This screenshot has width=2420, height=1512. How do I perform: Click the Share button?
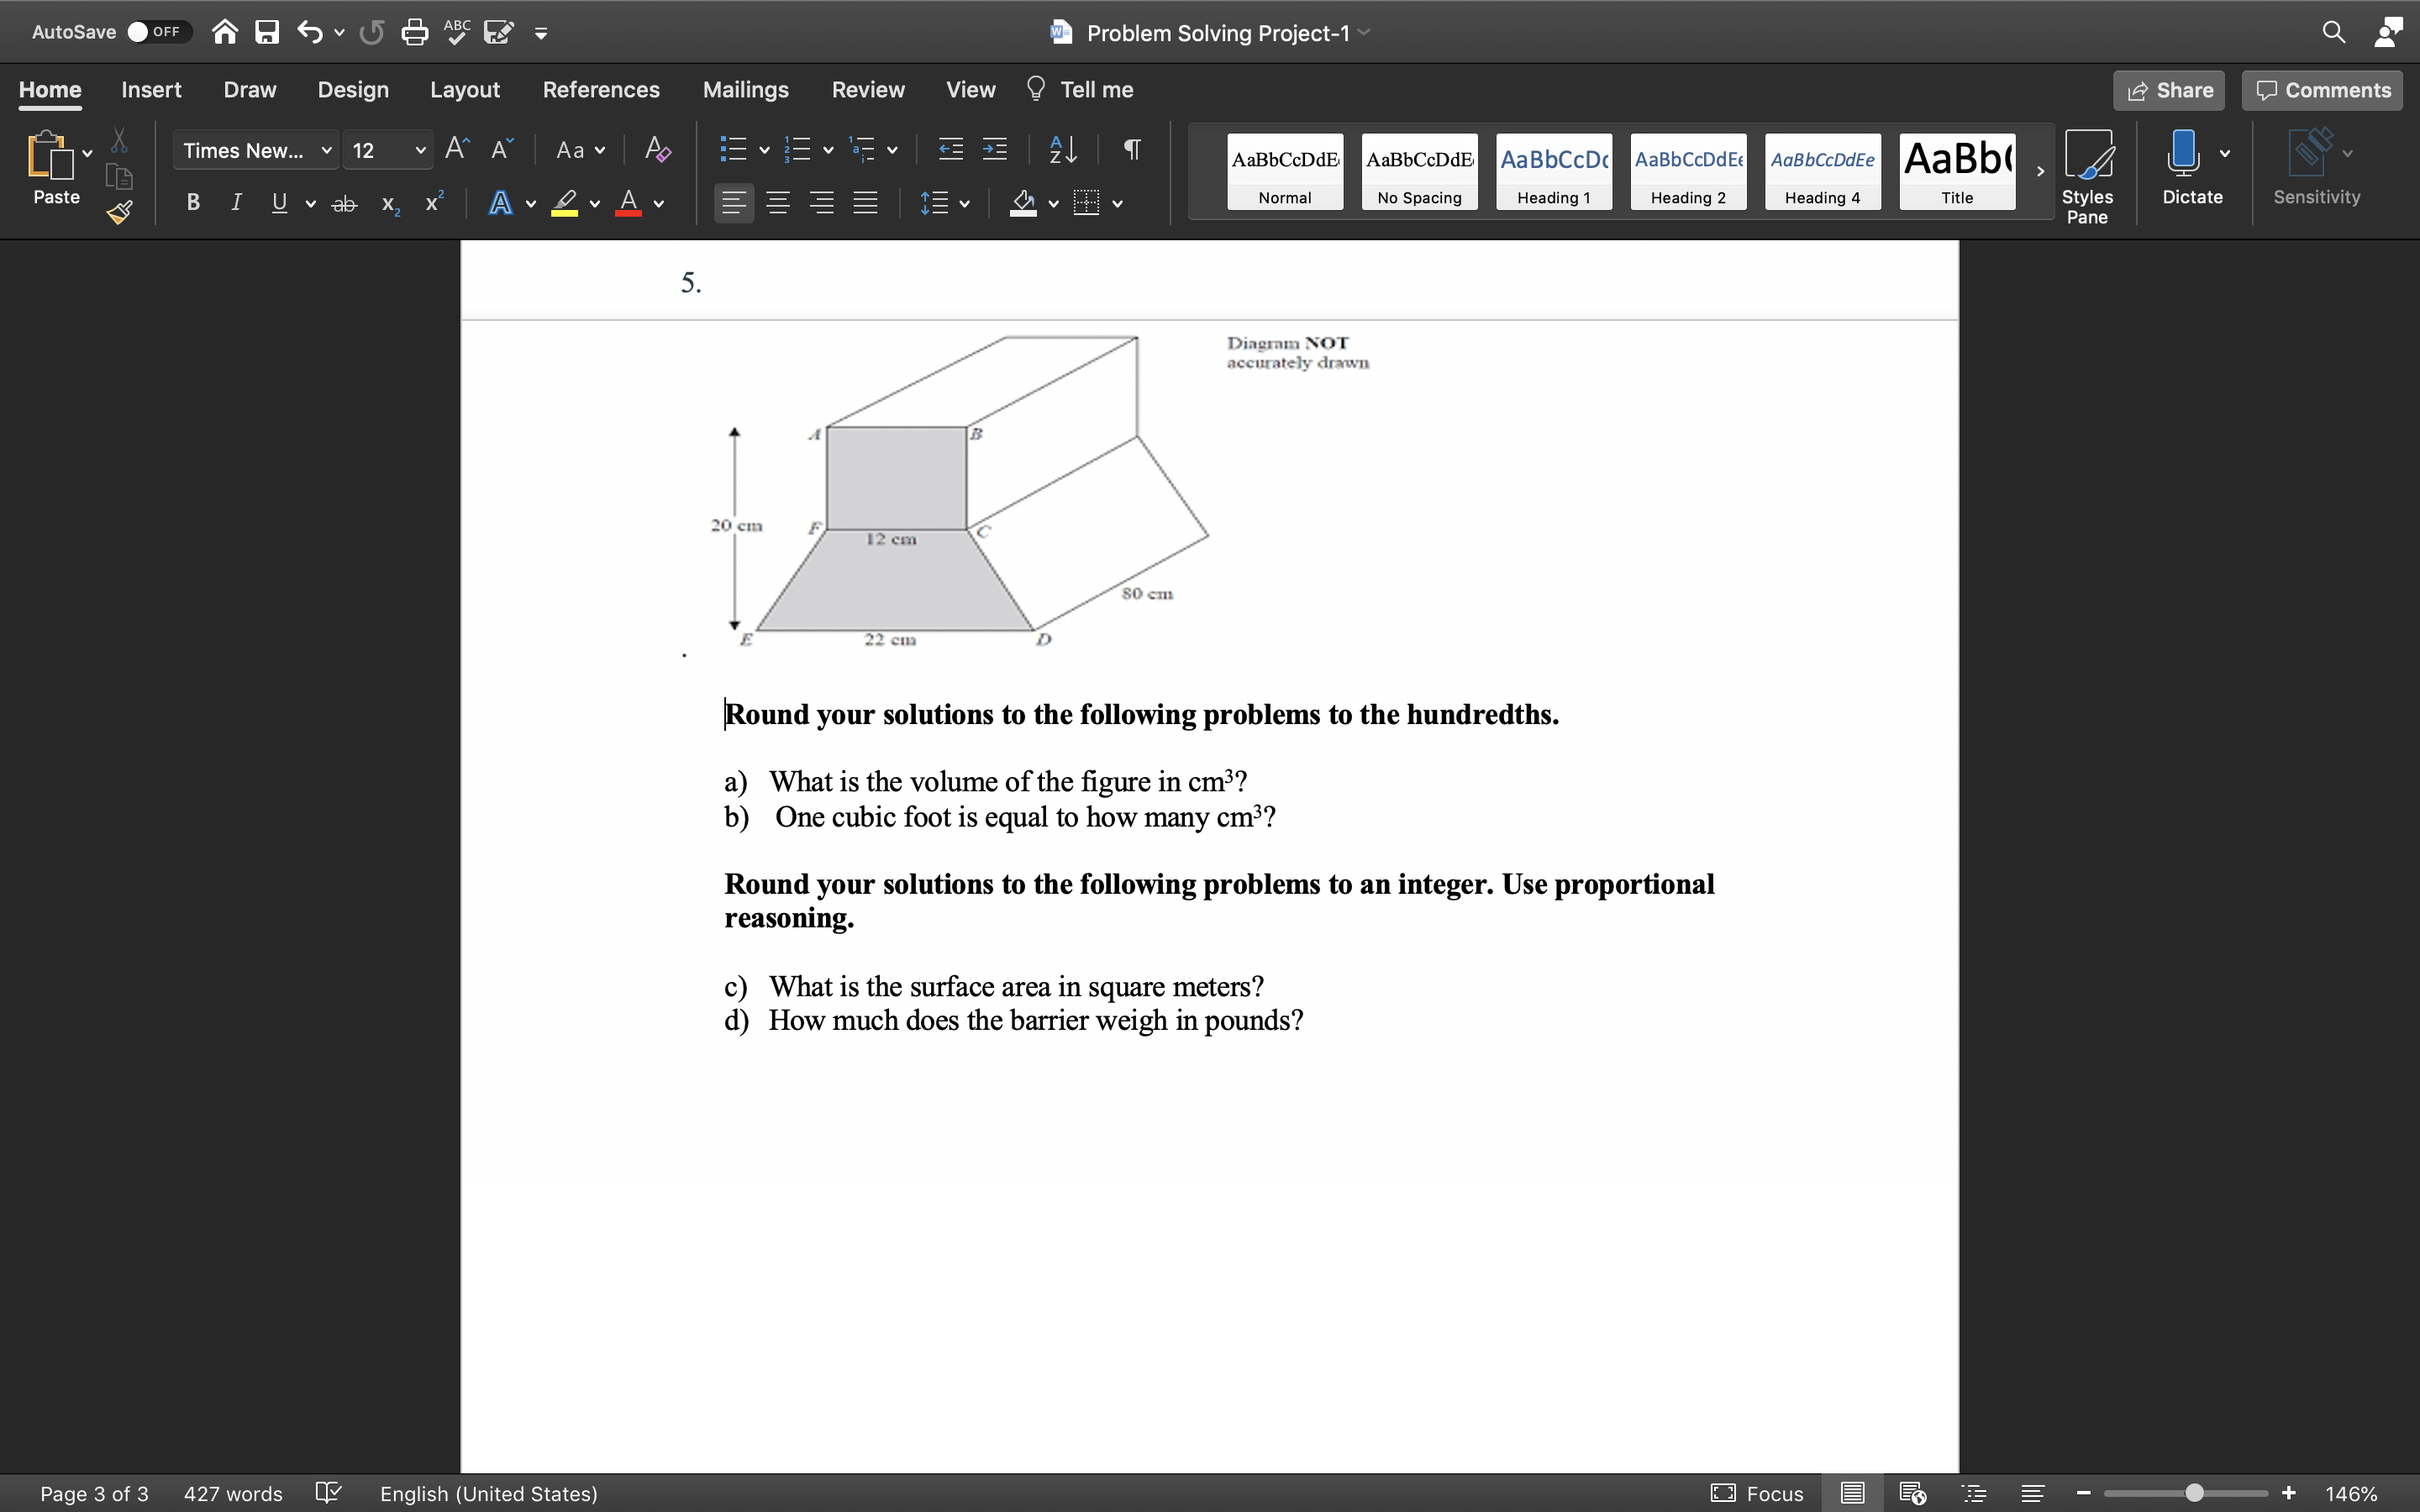[x=2170, y=90]
